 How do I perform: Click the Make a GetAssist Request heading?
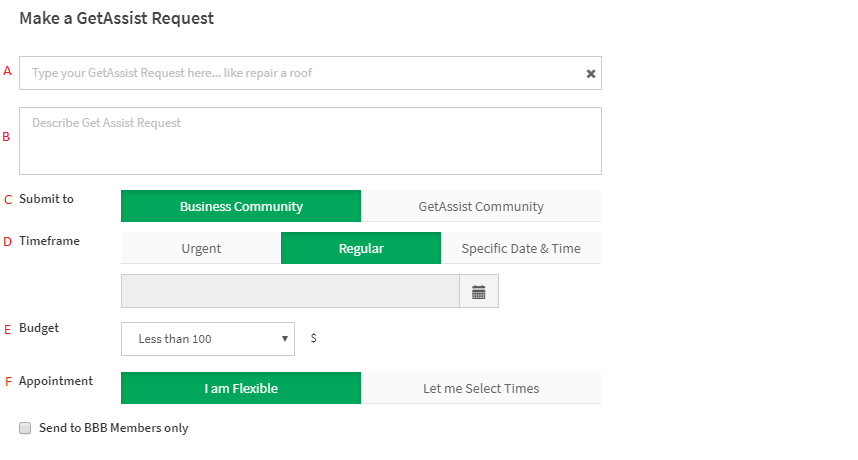(117, 19)
